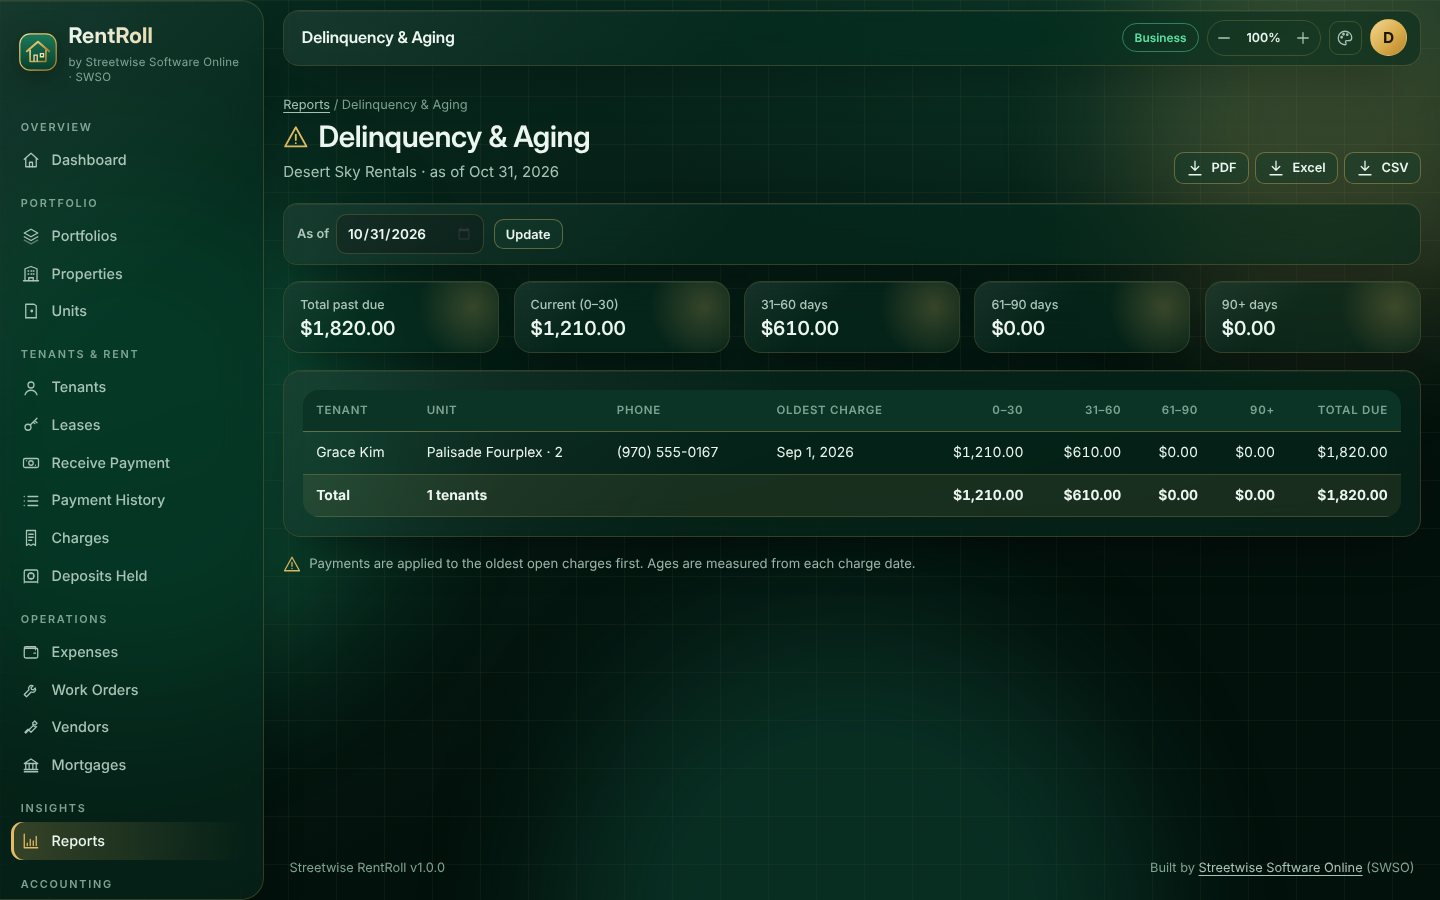Click phone number (970) 555-0167
The width and height of the screenshot is (1440, 900).
[667, 452]
